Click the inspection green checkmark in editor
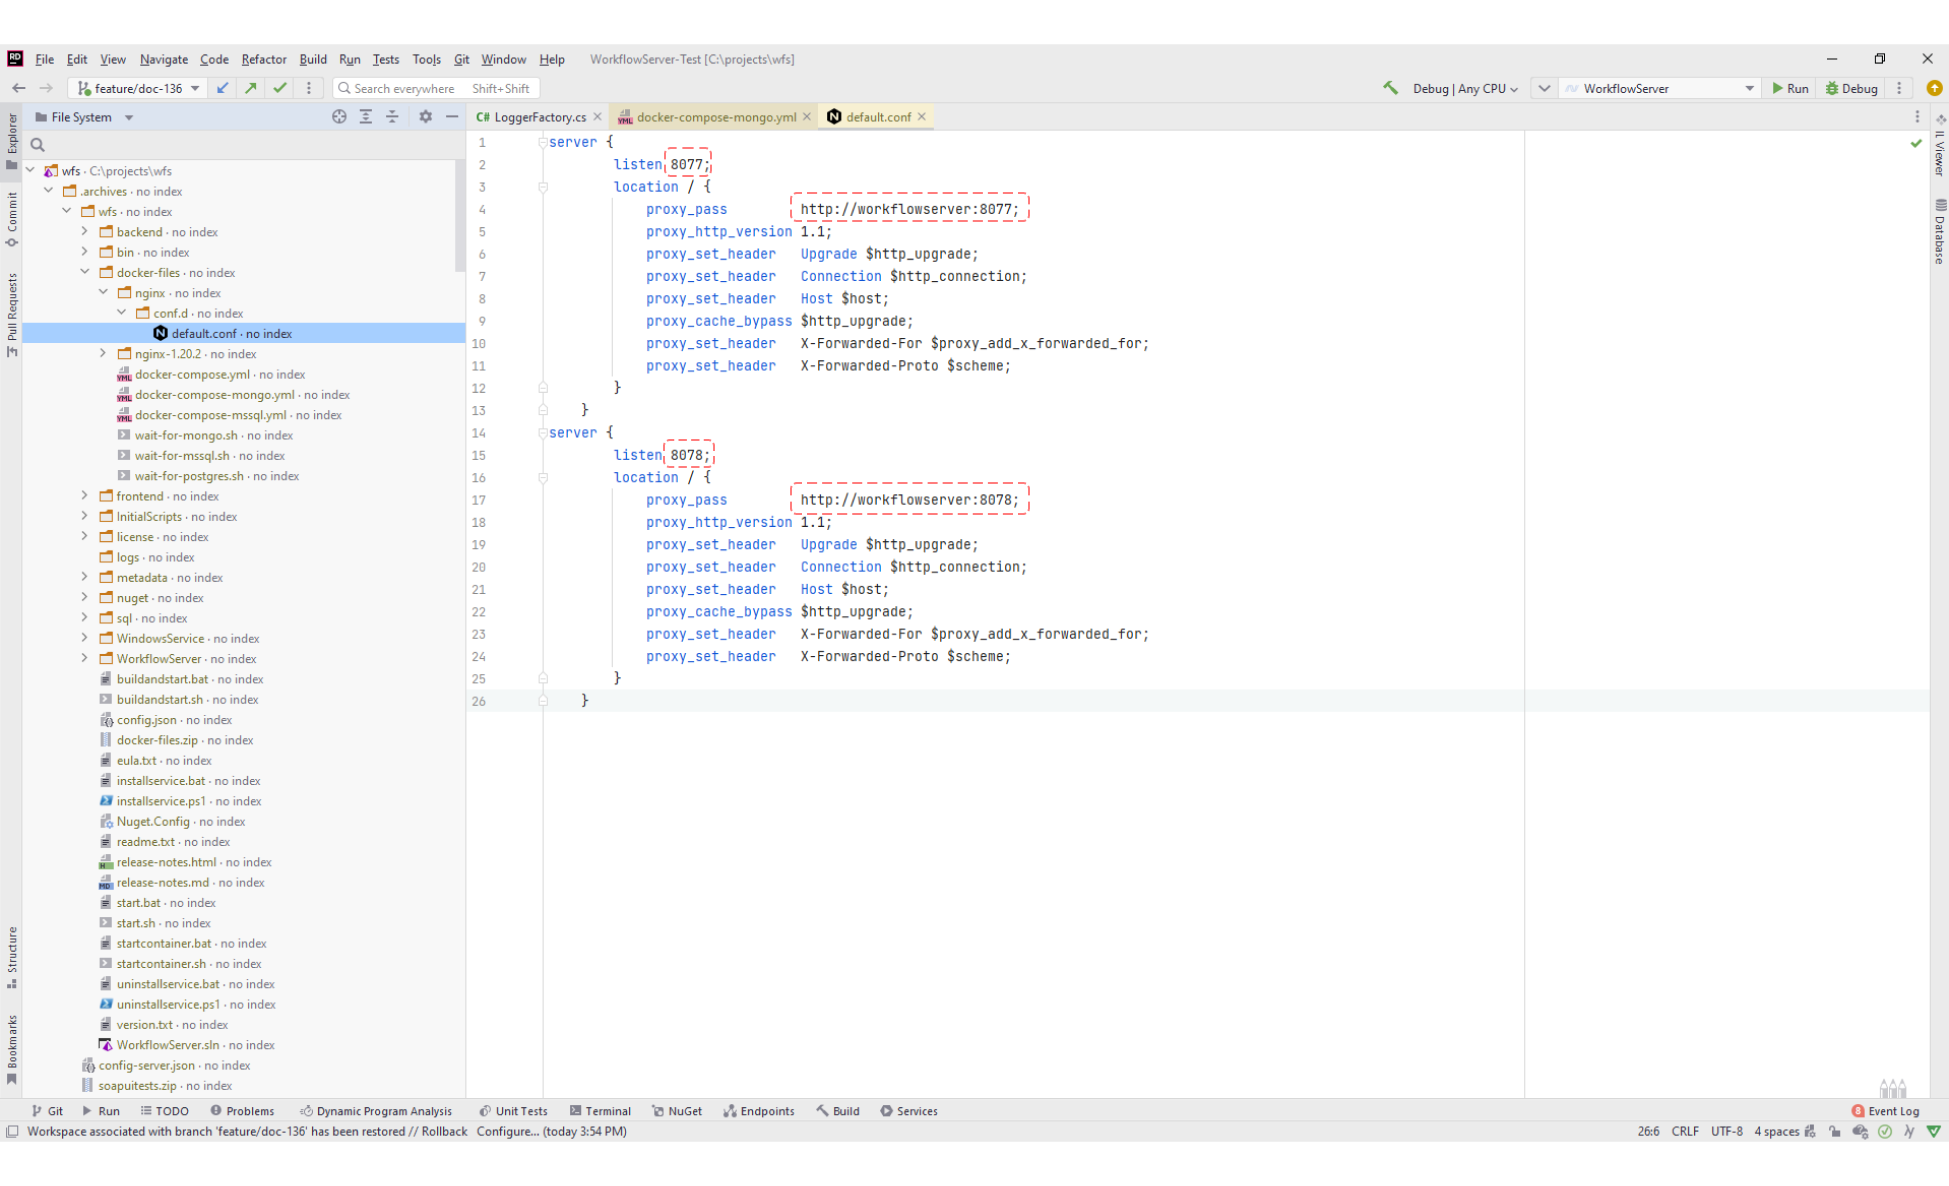 (x=1916, y=143)
